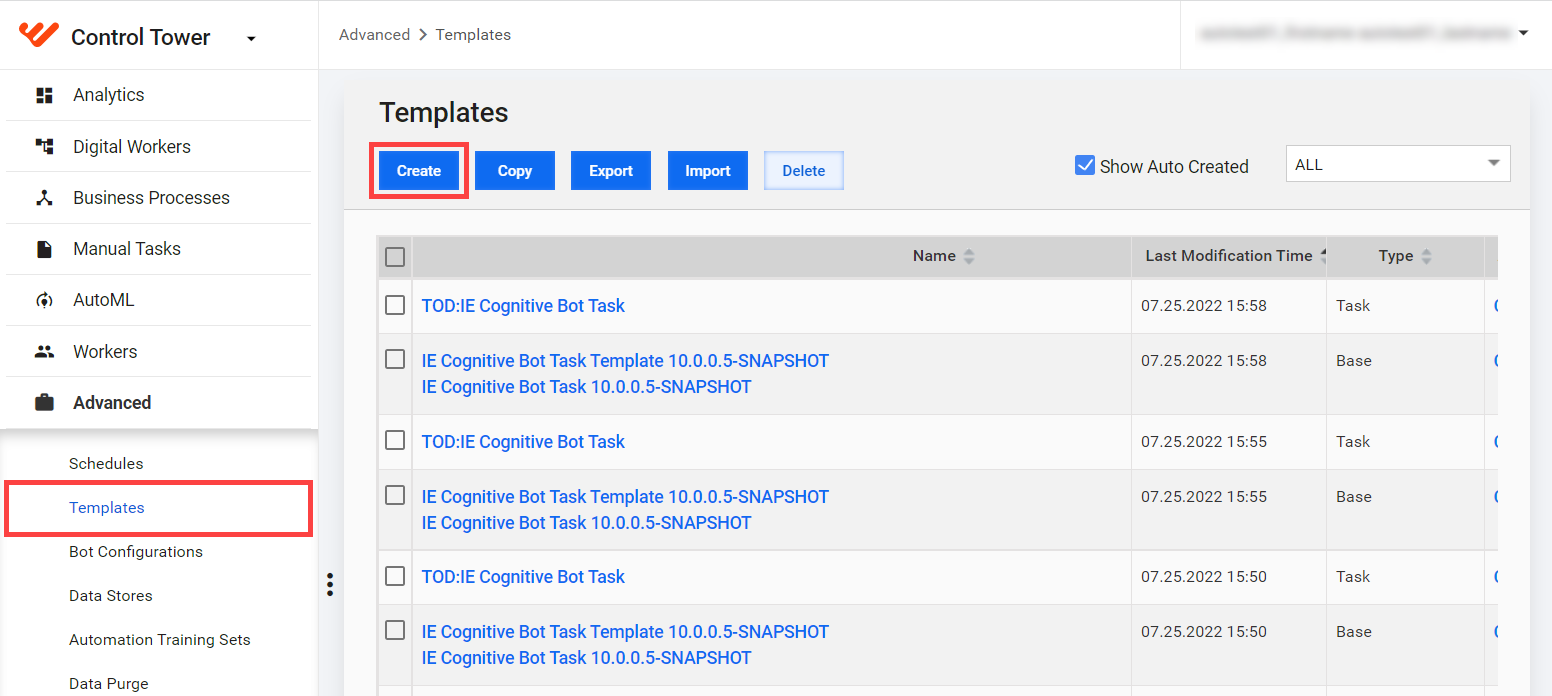1552x696 pixels.
Task: Open TOD:IE Cognitive Bot Task modified 15:55
Action: (x=523, y=442)
